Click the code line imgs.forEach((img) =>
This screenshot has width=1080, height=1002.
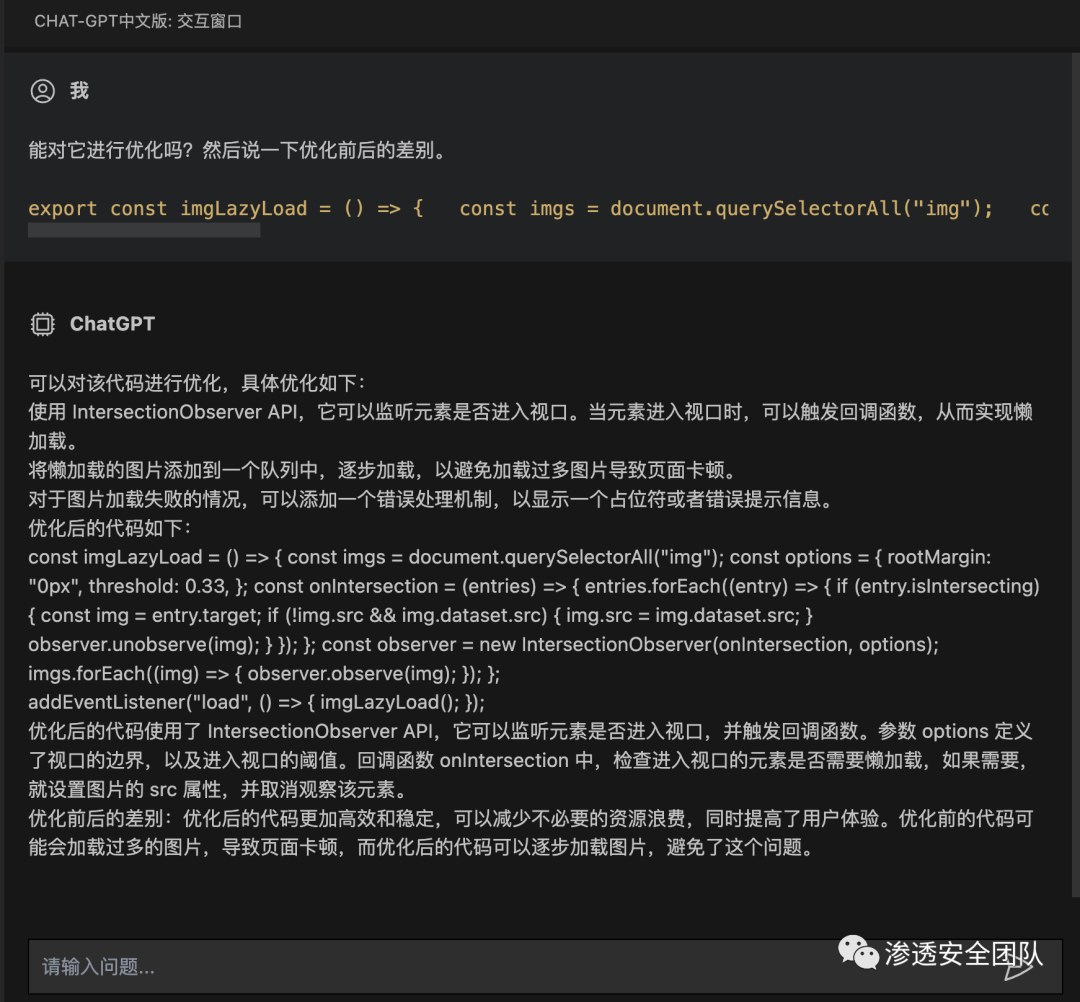tap(264, 674)
